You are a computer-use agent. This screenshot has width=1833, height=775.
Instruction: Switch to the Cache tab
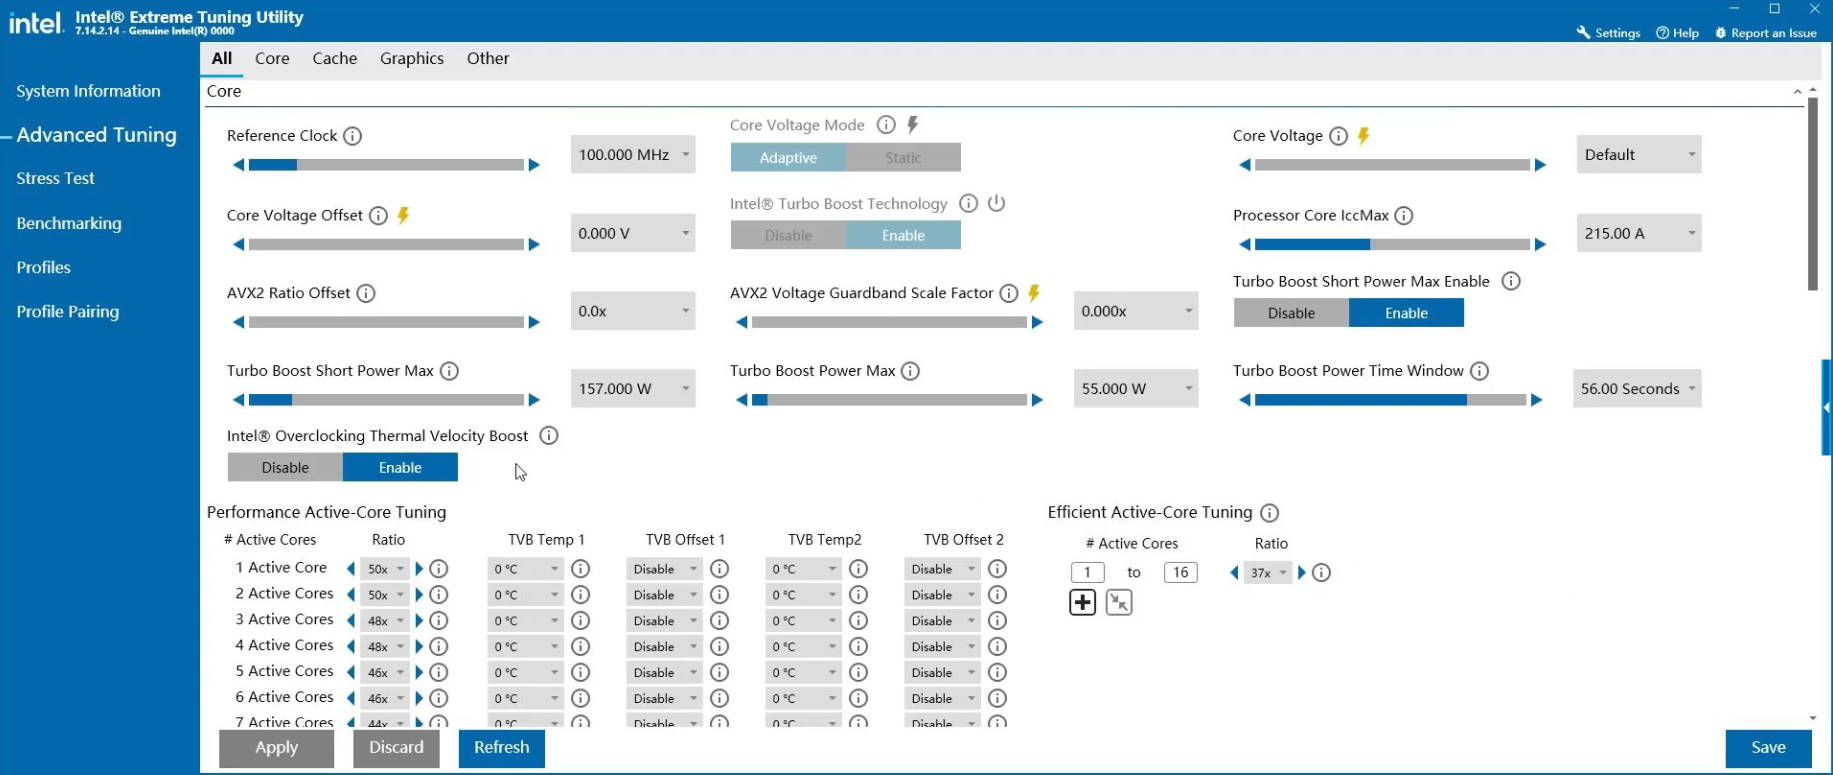coord(334,58)
